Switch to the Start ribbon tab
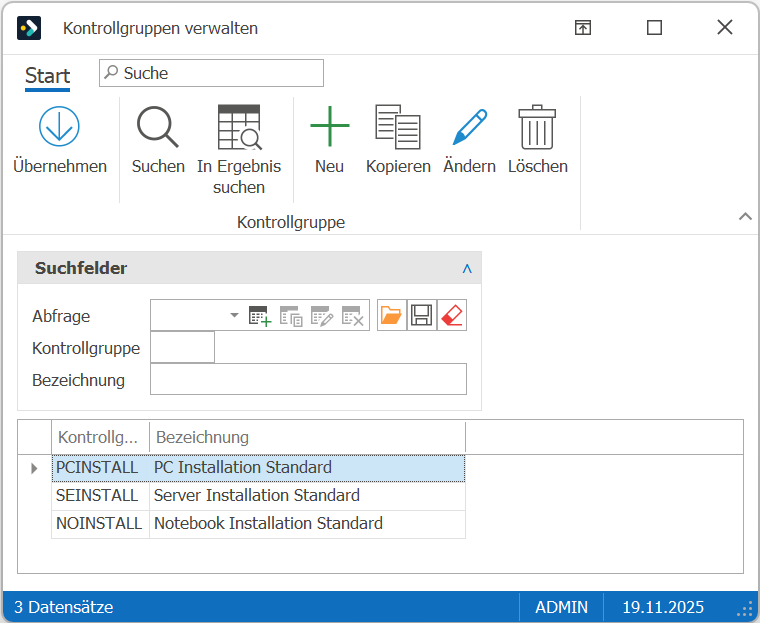Image resolution: width=760 pixels, height=623 pixels. (x=48, y=76)
